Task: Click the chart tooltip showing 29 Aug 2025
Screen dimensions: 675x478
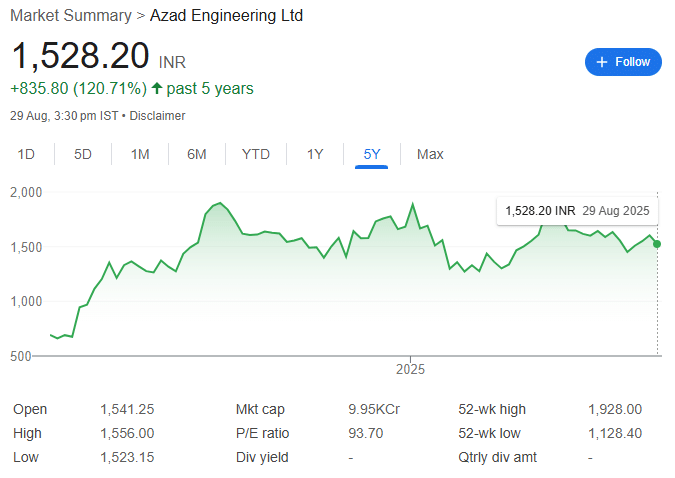Action: click(577, 211)
